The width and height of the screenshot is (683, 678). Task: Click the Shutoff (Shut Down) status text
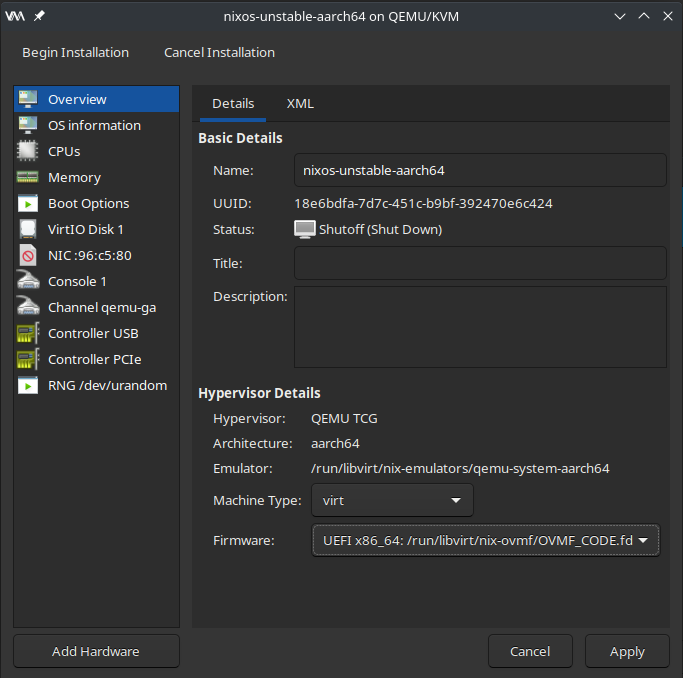(381, 229)
